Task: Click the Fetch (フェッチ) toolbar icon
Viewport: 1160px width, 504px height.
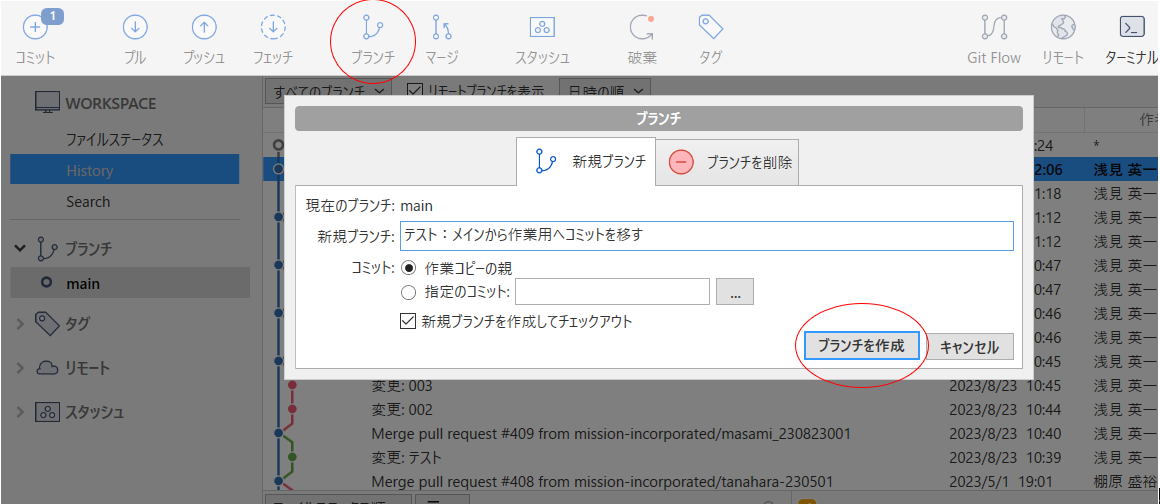Action: point(273,30)
